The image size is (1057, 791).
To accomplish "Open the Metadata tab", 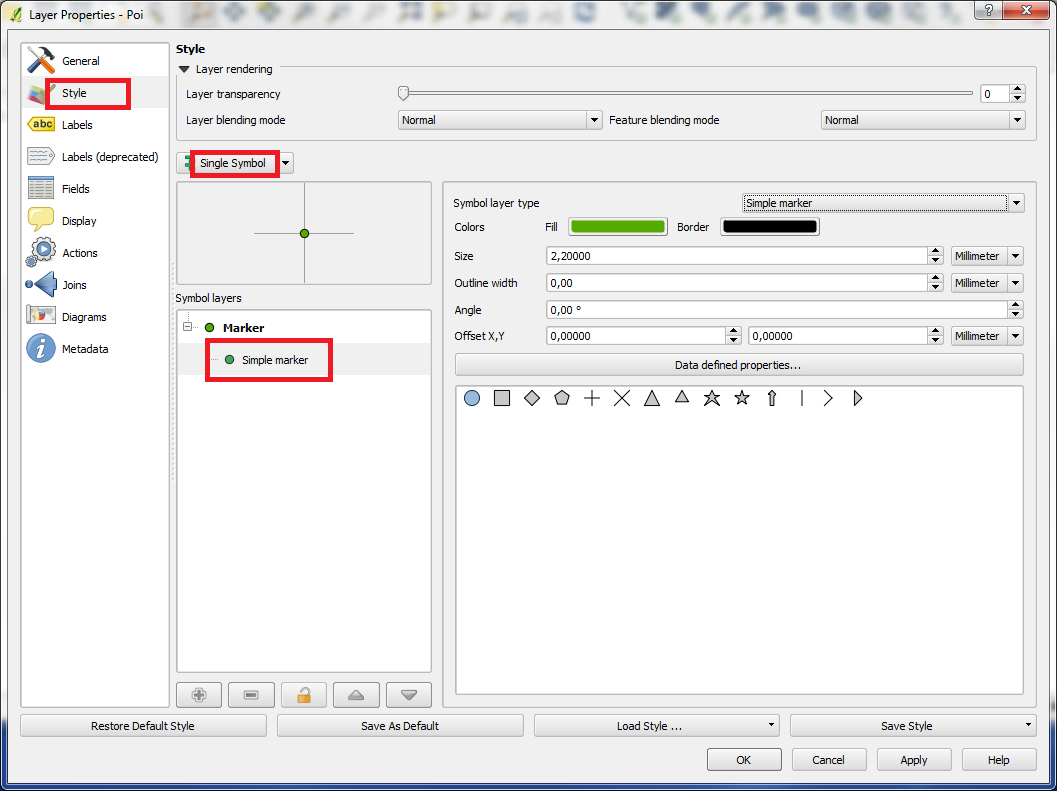I will [94, 349].
